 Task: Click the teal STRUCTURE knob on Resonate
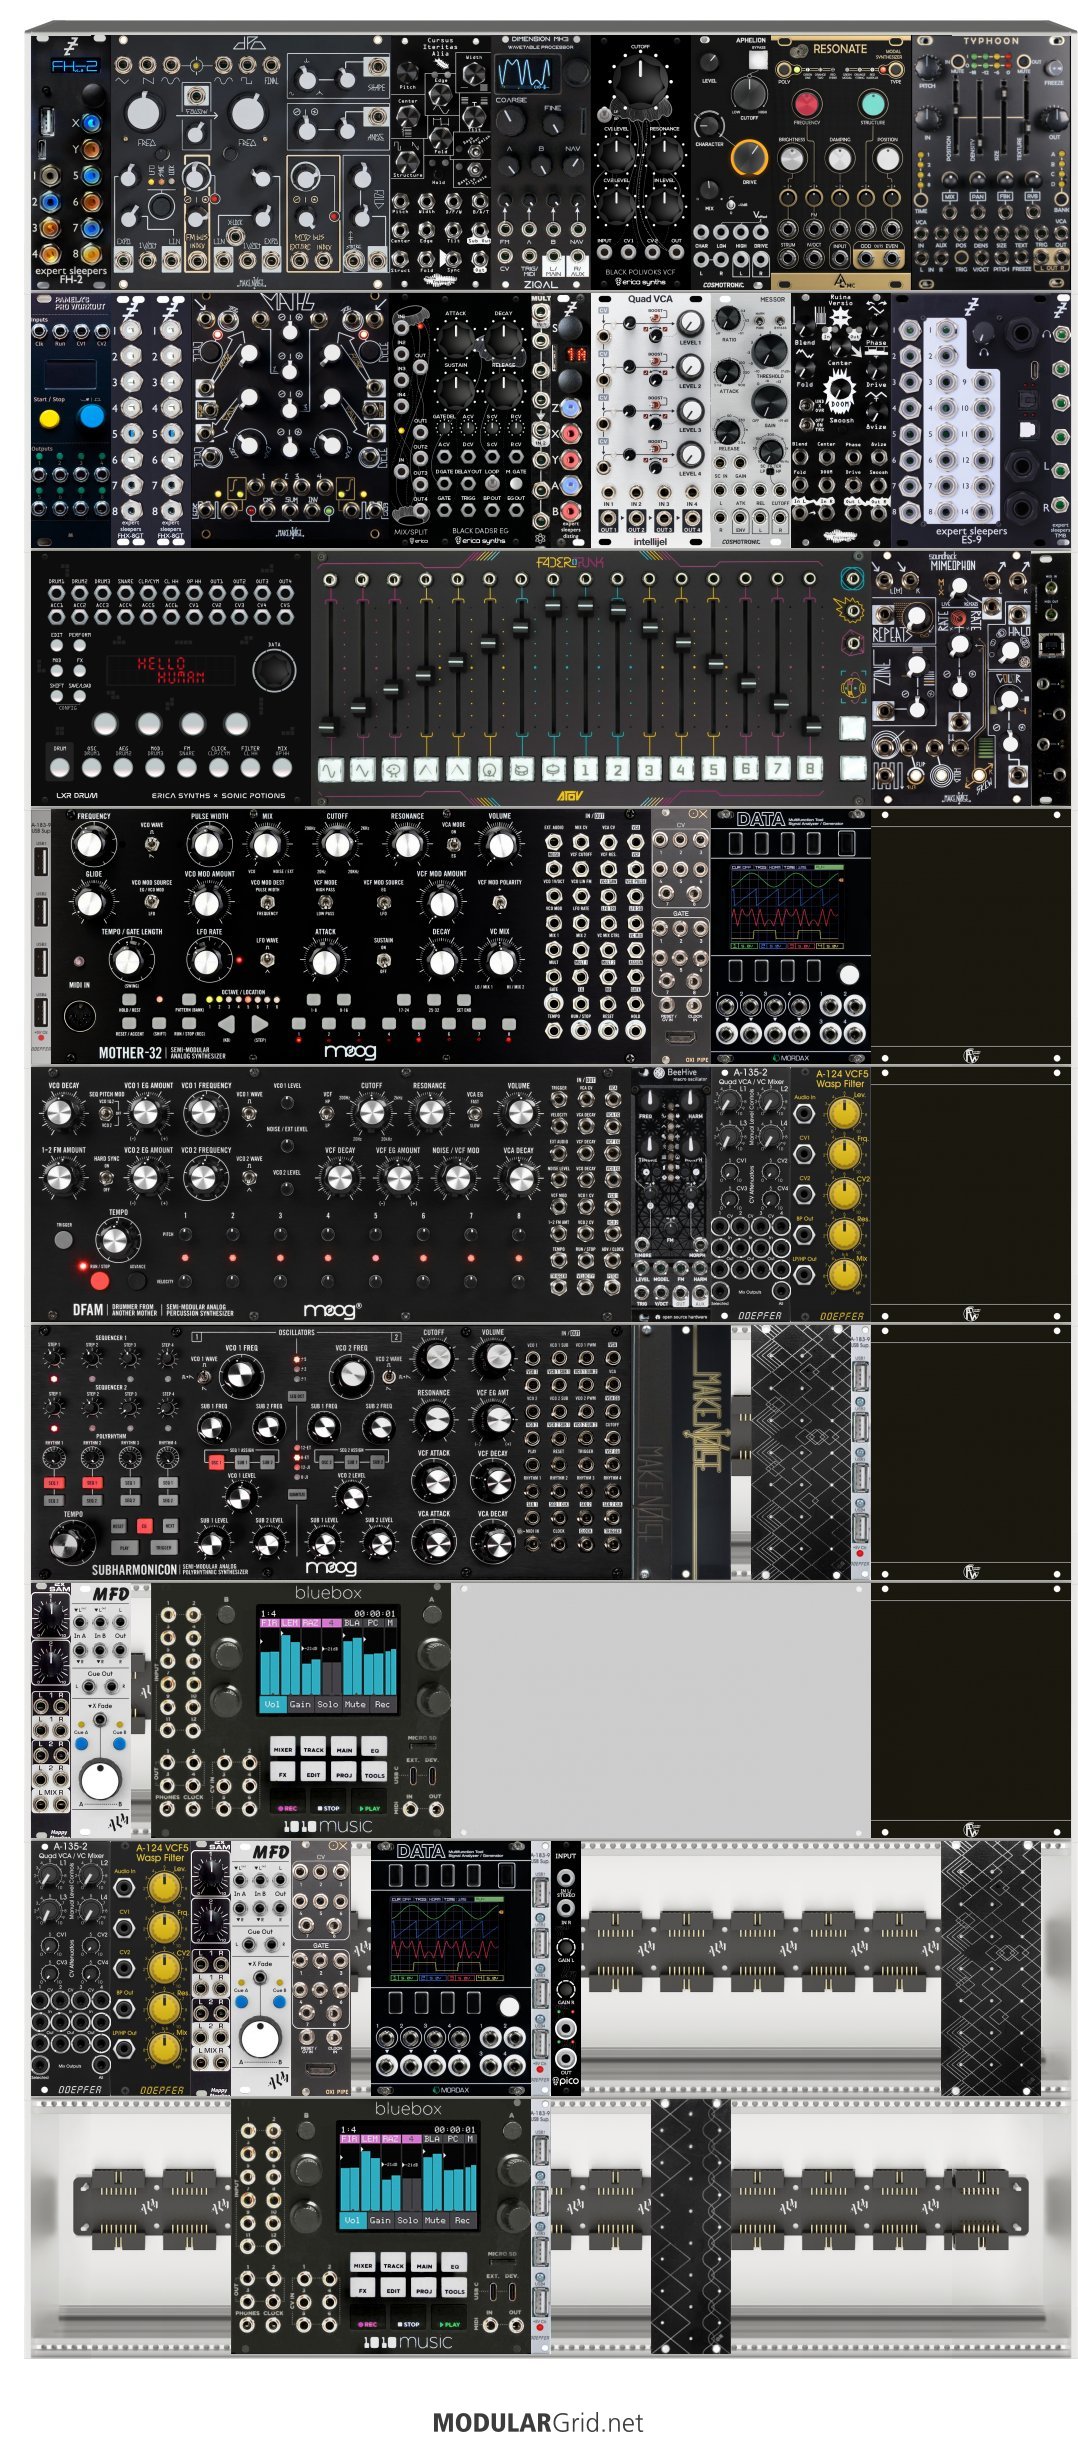click(873, 104)
